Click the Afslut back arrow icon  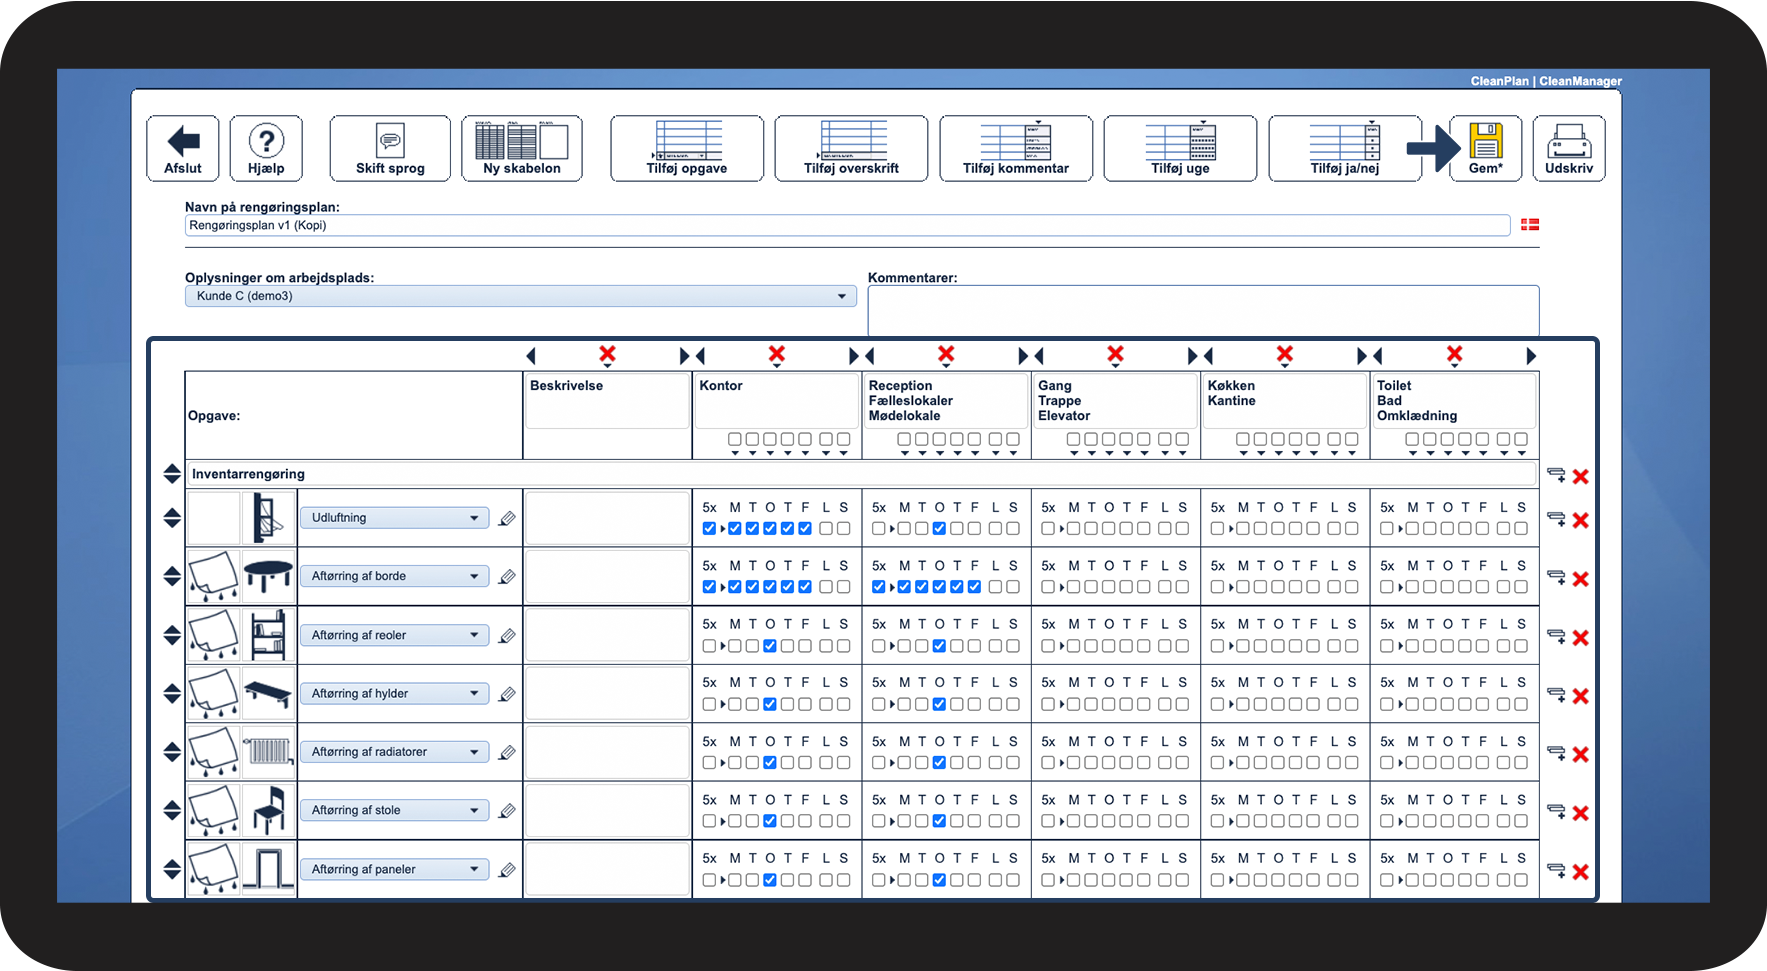[182, 141]
